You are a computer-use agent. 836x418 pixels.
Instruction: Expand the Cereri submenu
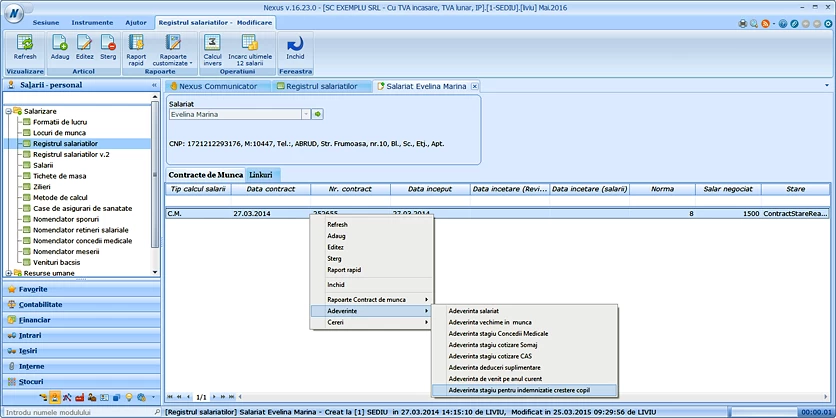[x=372, y=322]
